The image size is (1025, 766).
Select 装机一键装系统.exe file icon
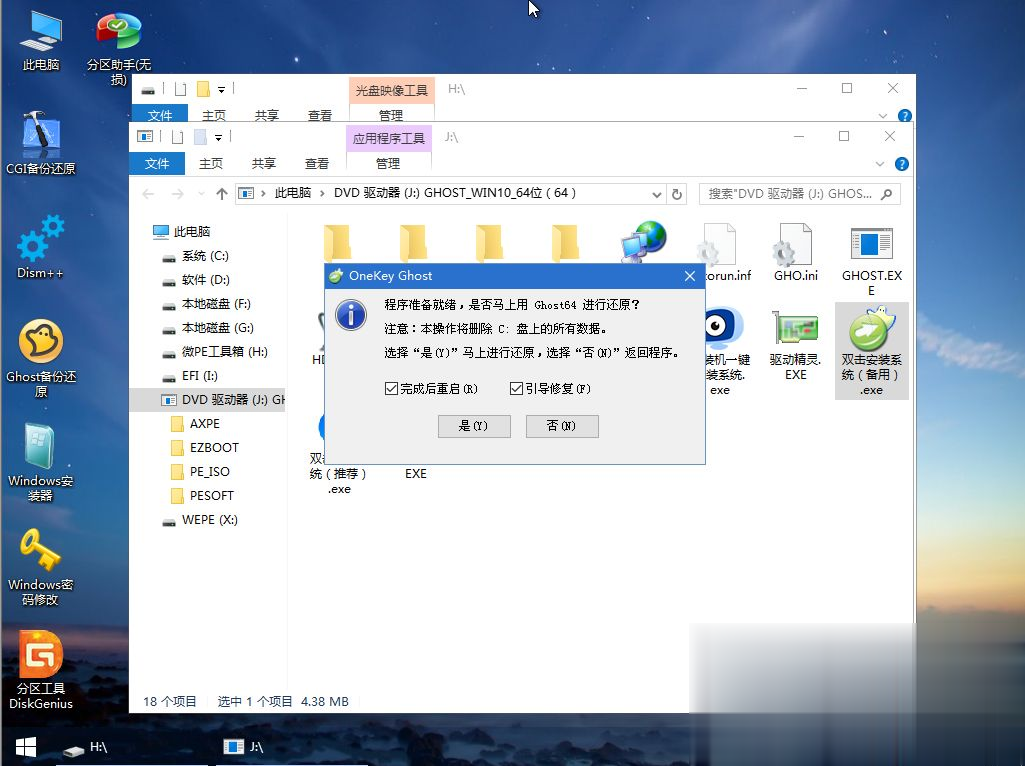click(726, 352)
